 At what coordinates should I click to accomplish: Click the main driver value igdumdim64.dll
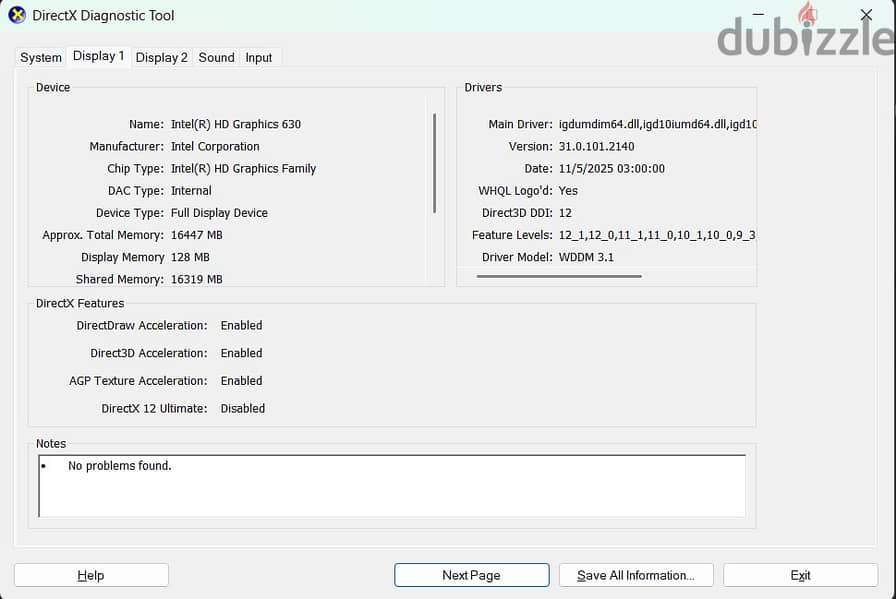click(x=657, y=124)
